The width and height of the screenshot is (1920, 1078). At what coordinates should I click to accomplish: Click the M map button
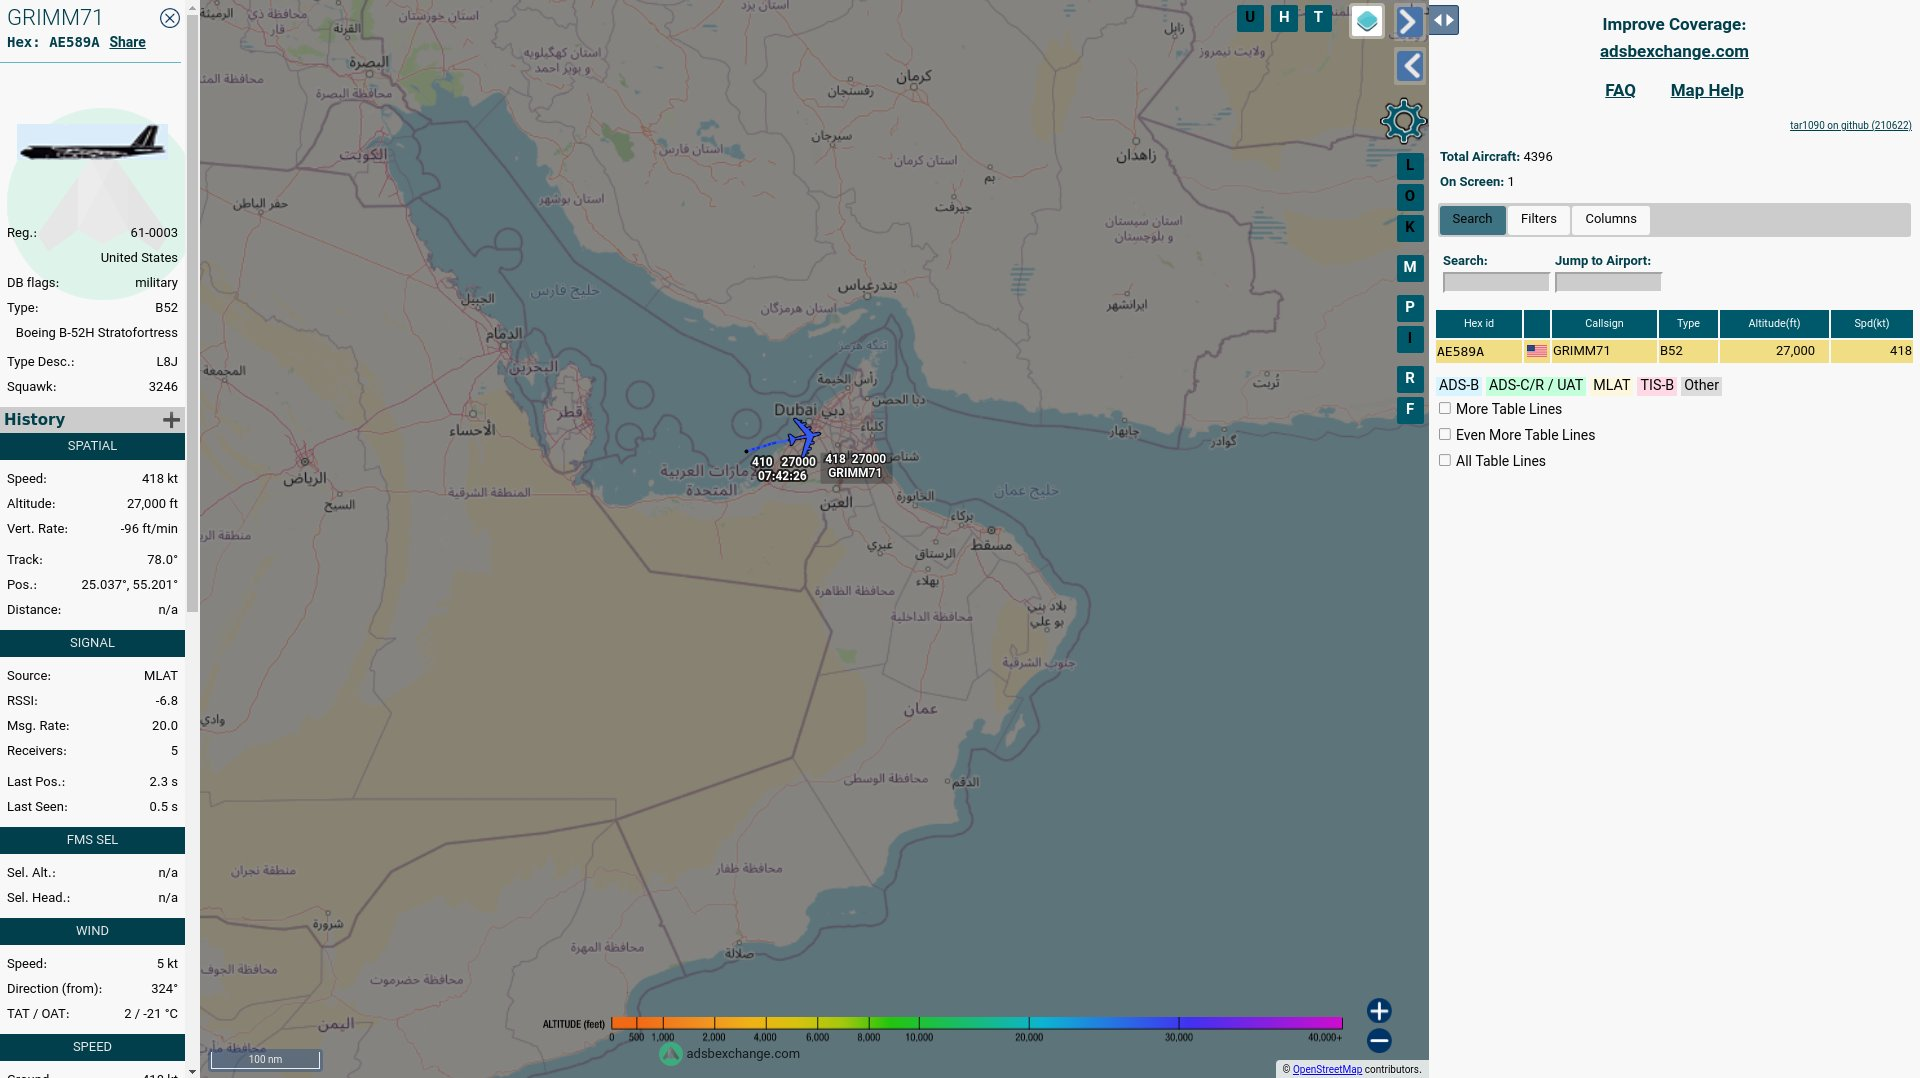click(x=1410, y=268)
